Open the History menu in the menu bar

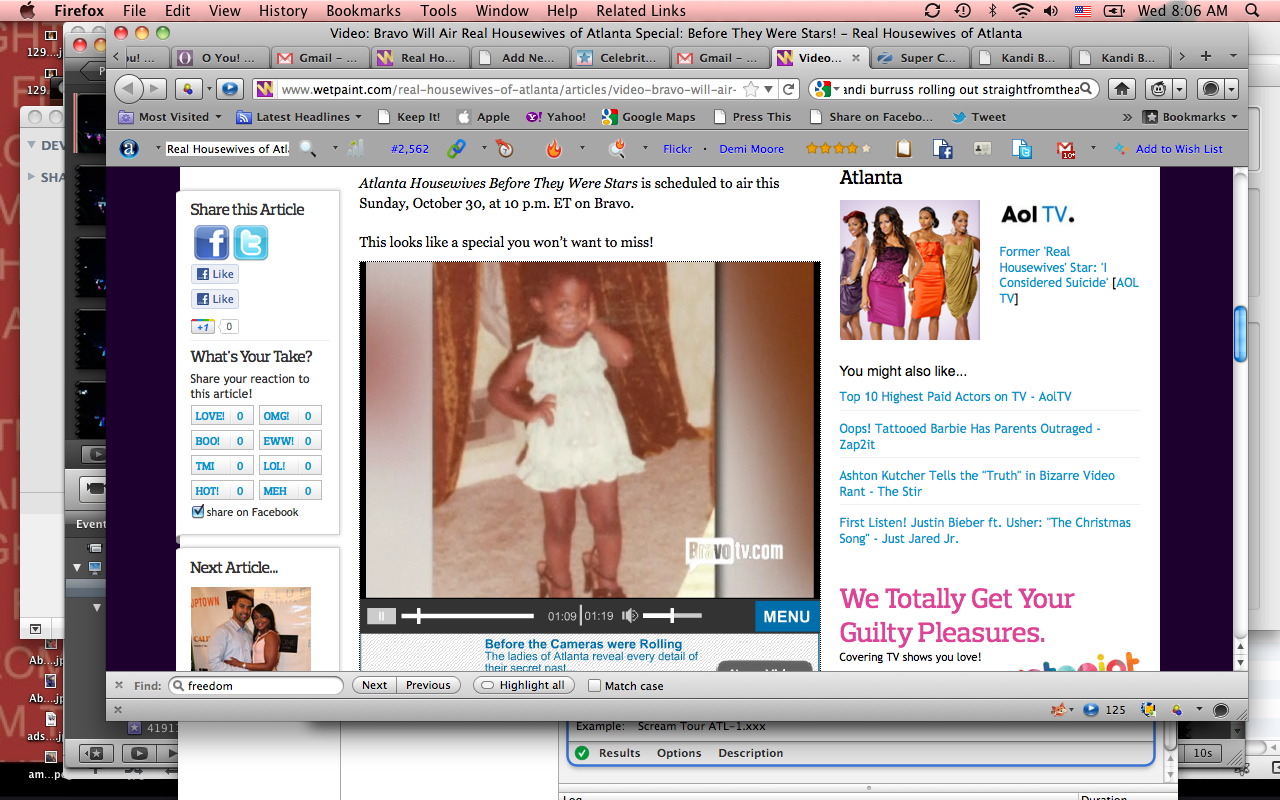[x=283, y=11]
